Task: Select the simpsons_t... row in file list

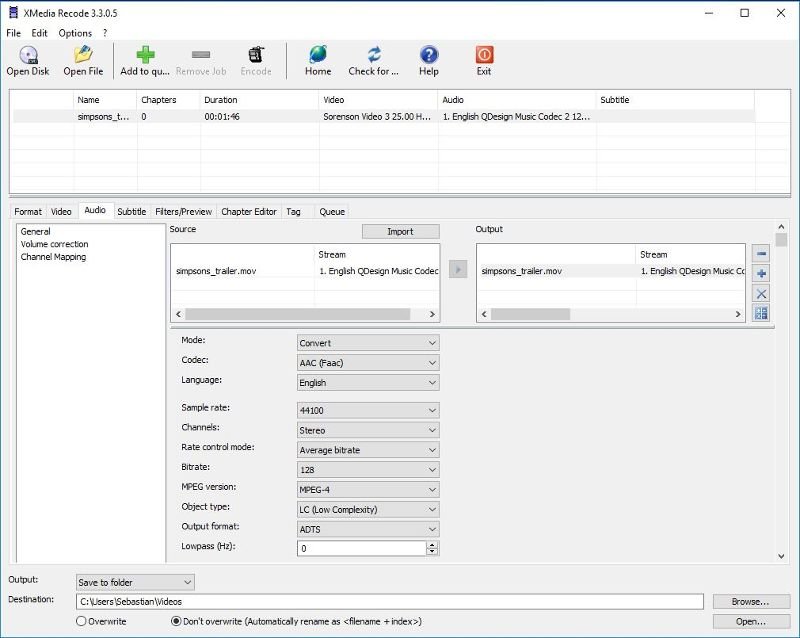Action: (383, 116)
